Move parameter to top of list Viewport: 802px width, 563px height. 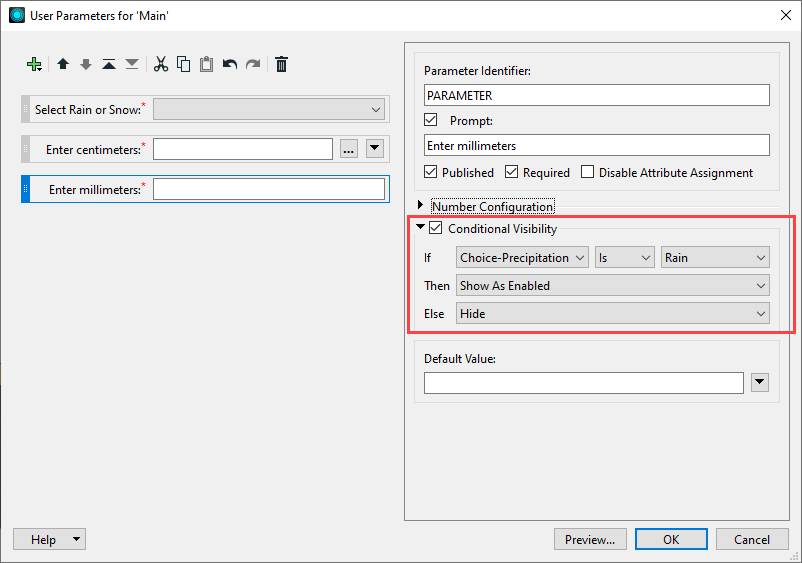[109, 64]
